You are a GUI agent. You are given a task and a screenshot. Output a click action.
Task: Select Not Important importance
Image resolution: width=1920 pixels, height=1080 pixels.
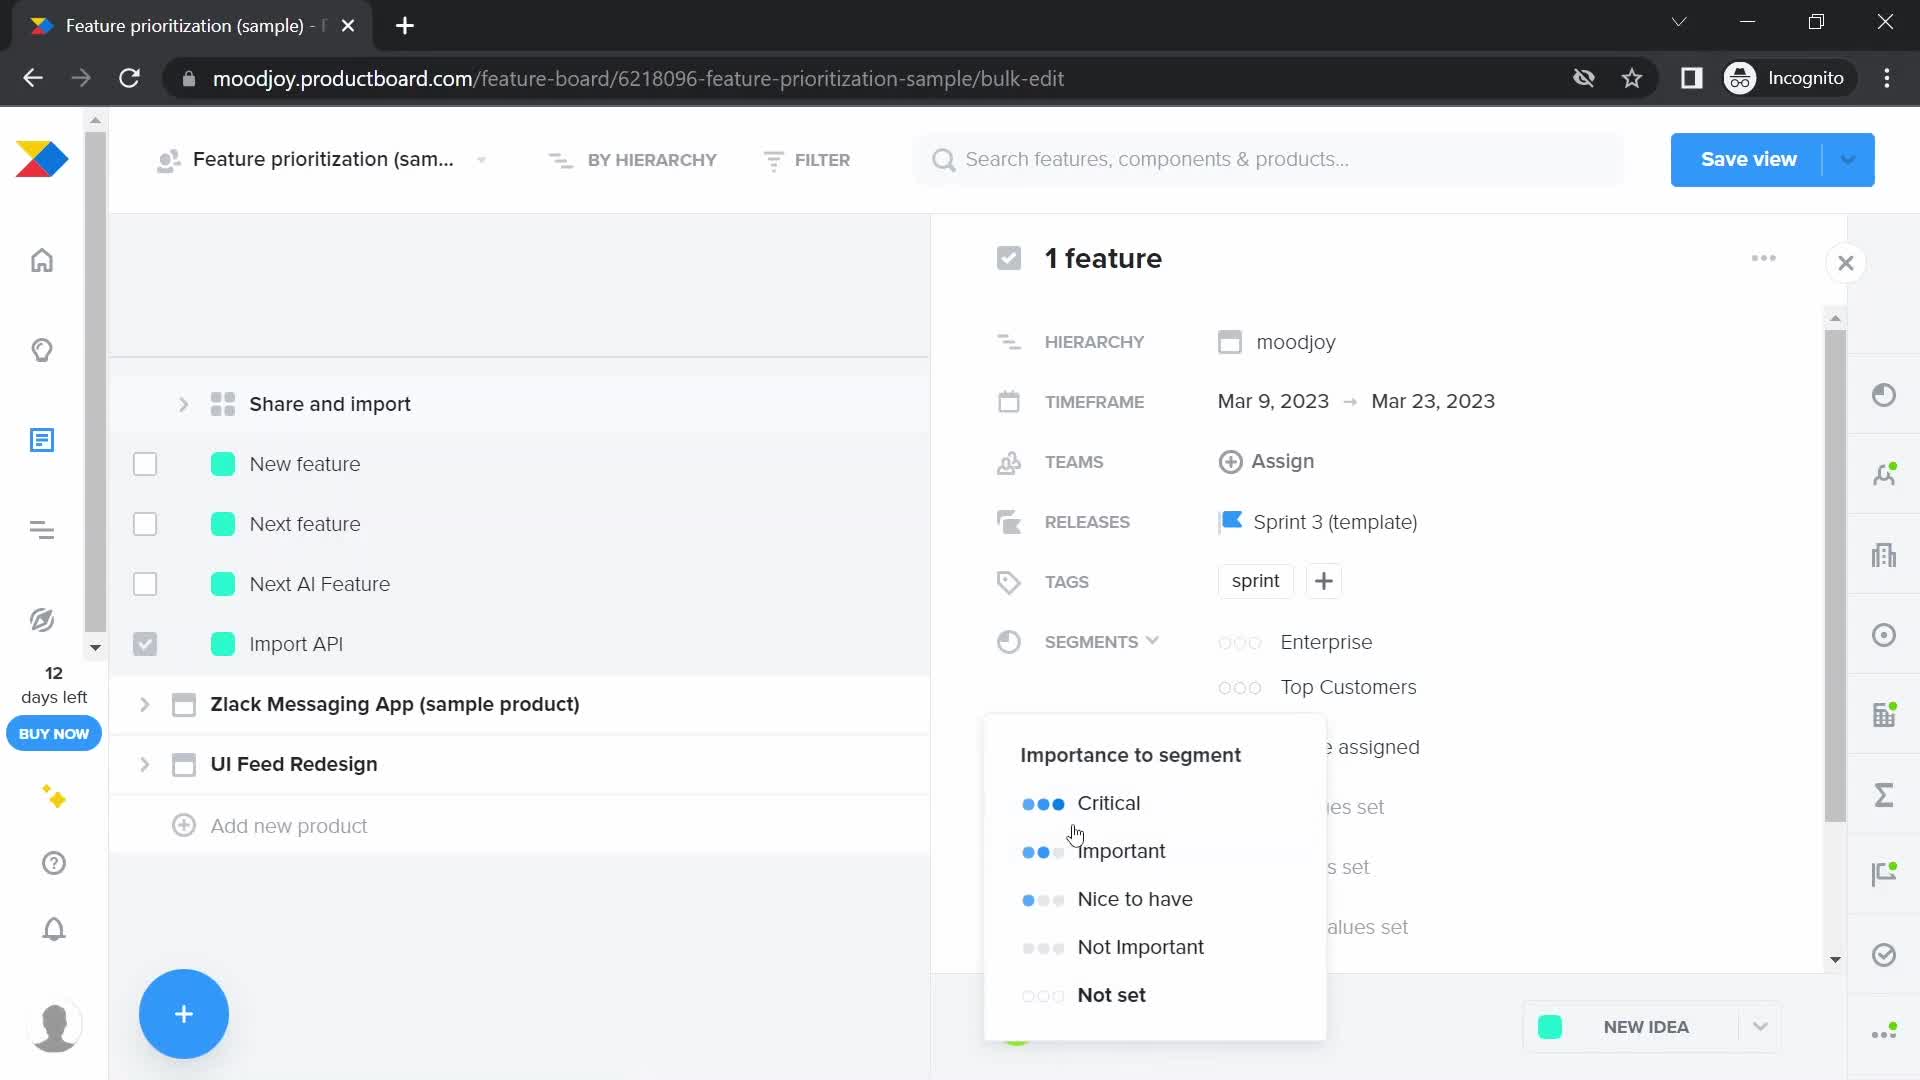1155,947
